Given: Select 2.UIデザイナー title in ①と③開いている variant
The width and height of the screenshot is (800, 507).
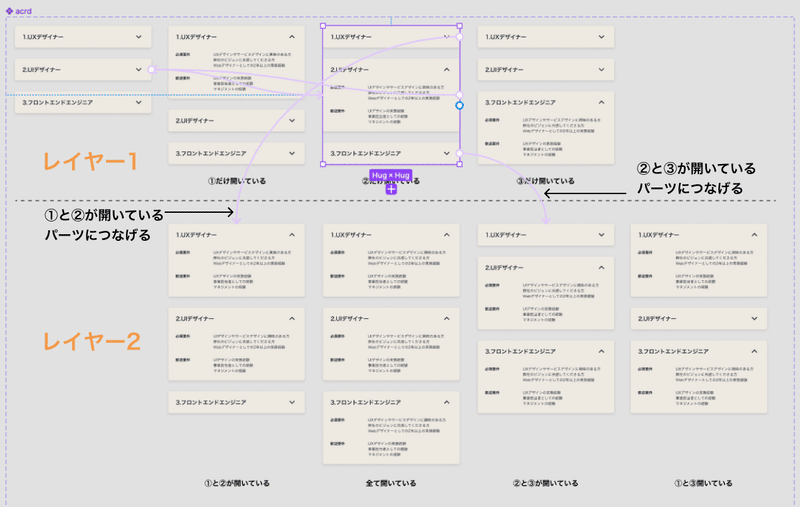Looking at the screenshot, I should (657, 318).
